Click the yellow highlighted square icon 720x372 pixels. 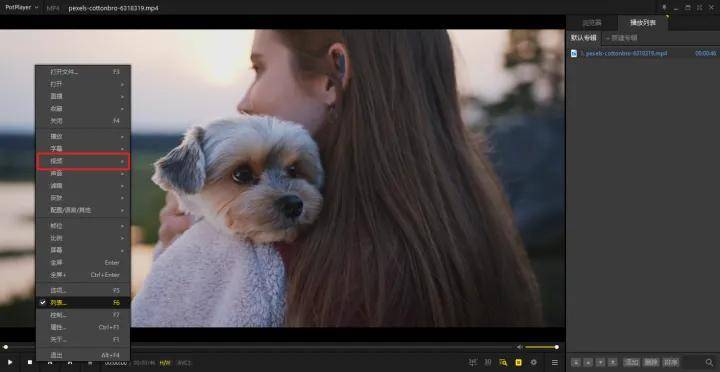pyautogui.click(x=518, y=362)
